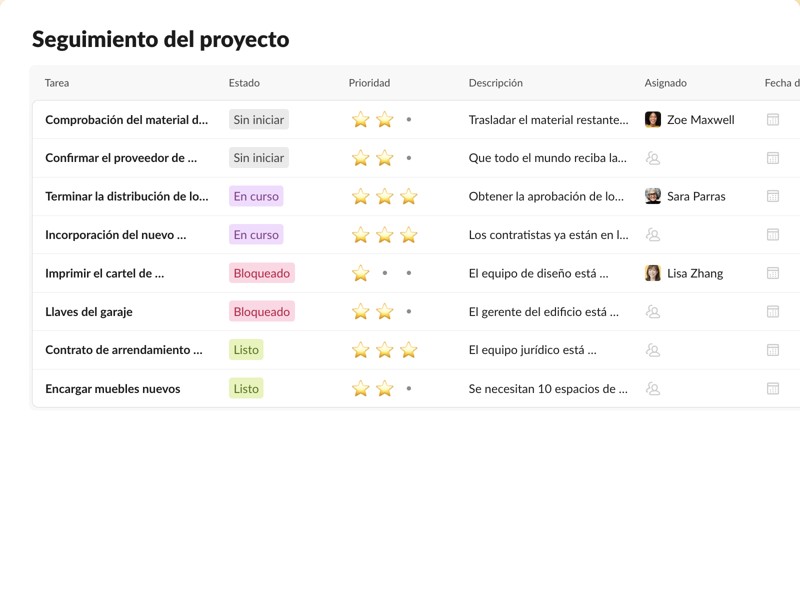Click the green Listo tag for Encargar muebles nuevos
Image resolution: width=800 pixels, height=600 pixels.
pos(246,389)
